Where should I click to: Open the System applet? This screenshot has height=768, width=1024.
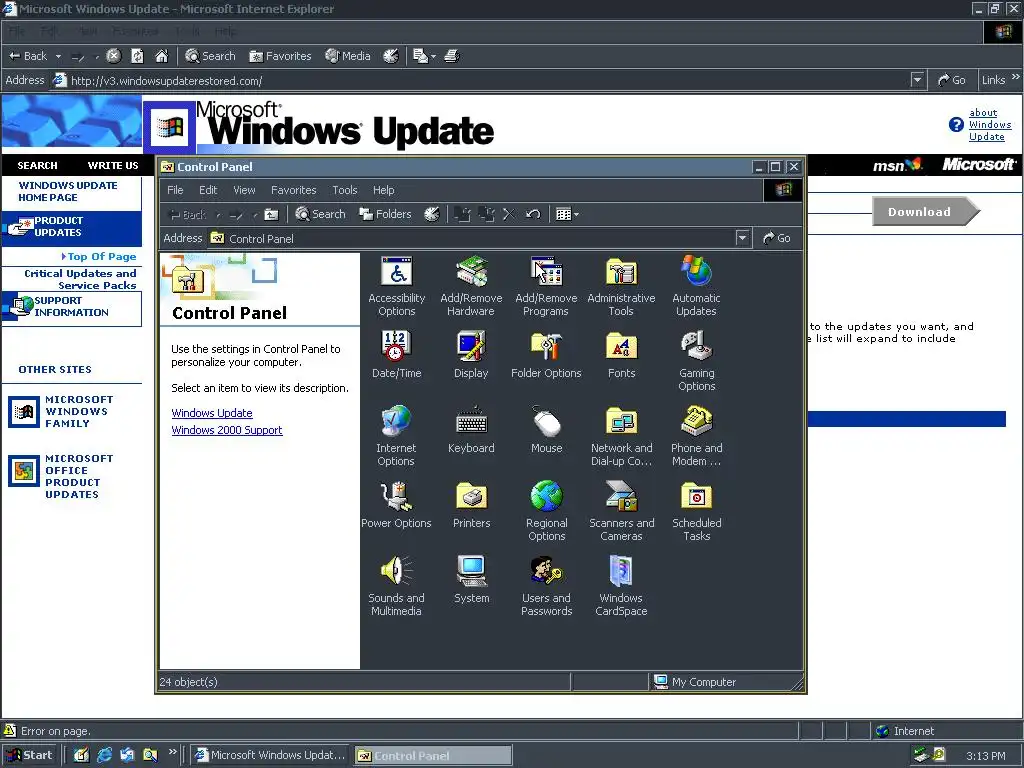coord(471,580)
